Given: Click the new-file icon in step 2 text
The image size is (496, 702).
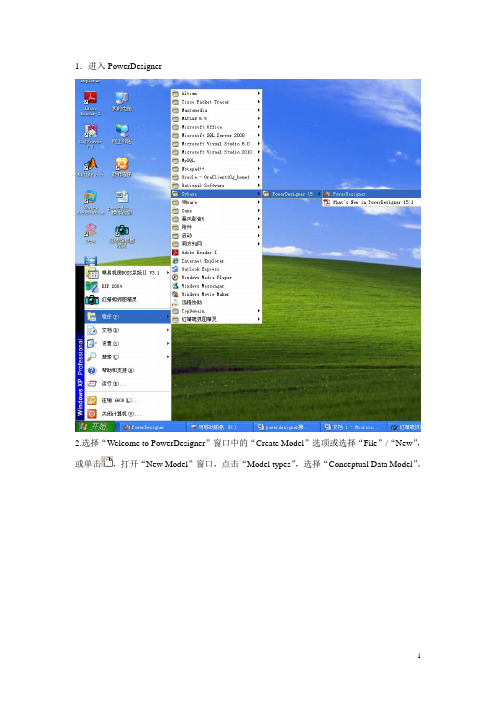Looking at the screenshot, I should 107,462.
